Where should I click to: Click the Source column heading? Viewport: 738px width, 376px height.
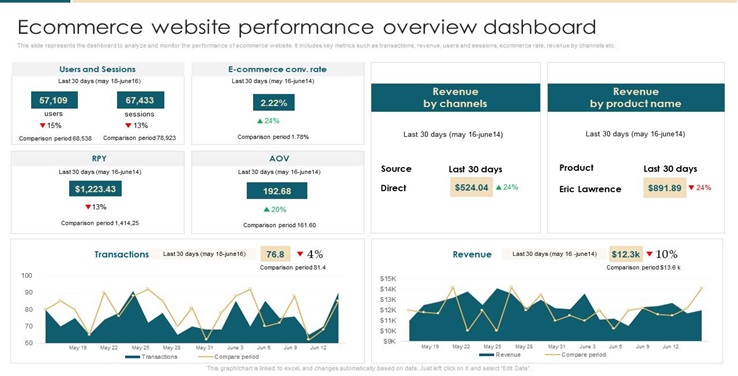(396, 169)
